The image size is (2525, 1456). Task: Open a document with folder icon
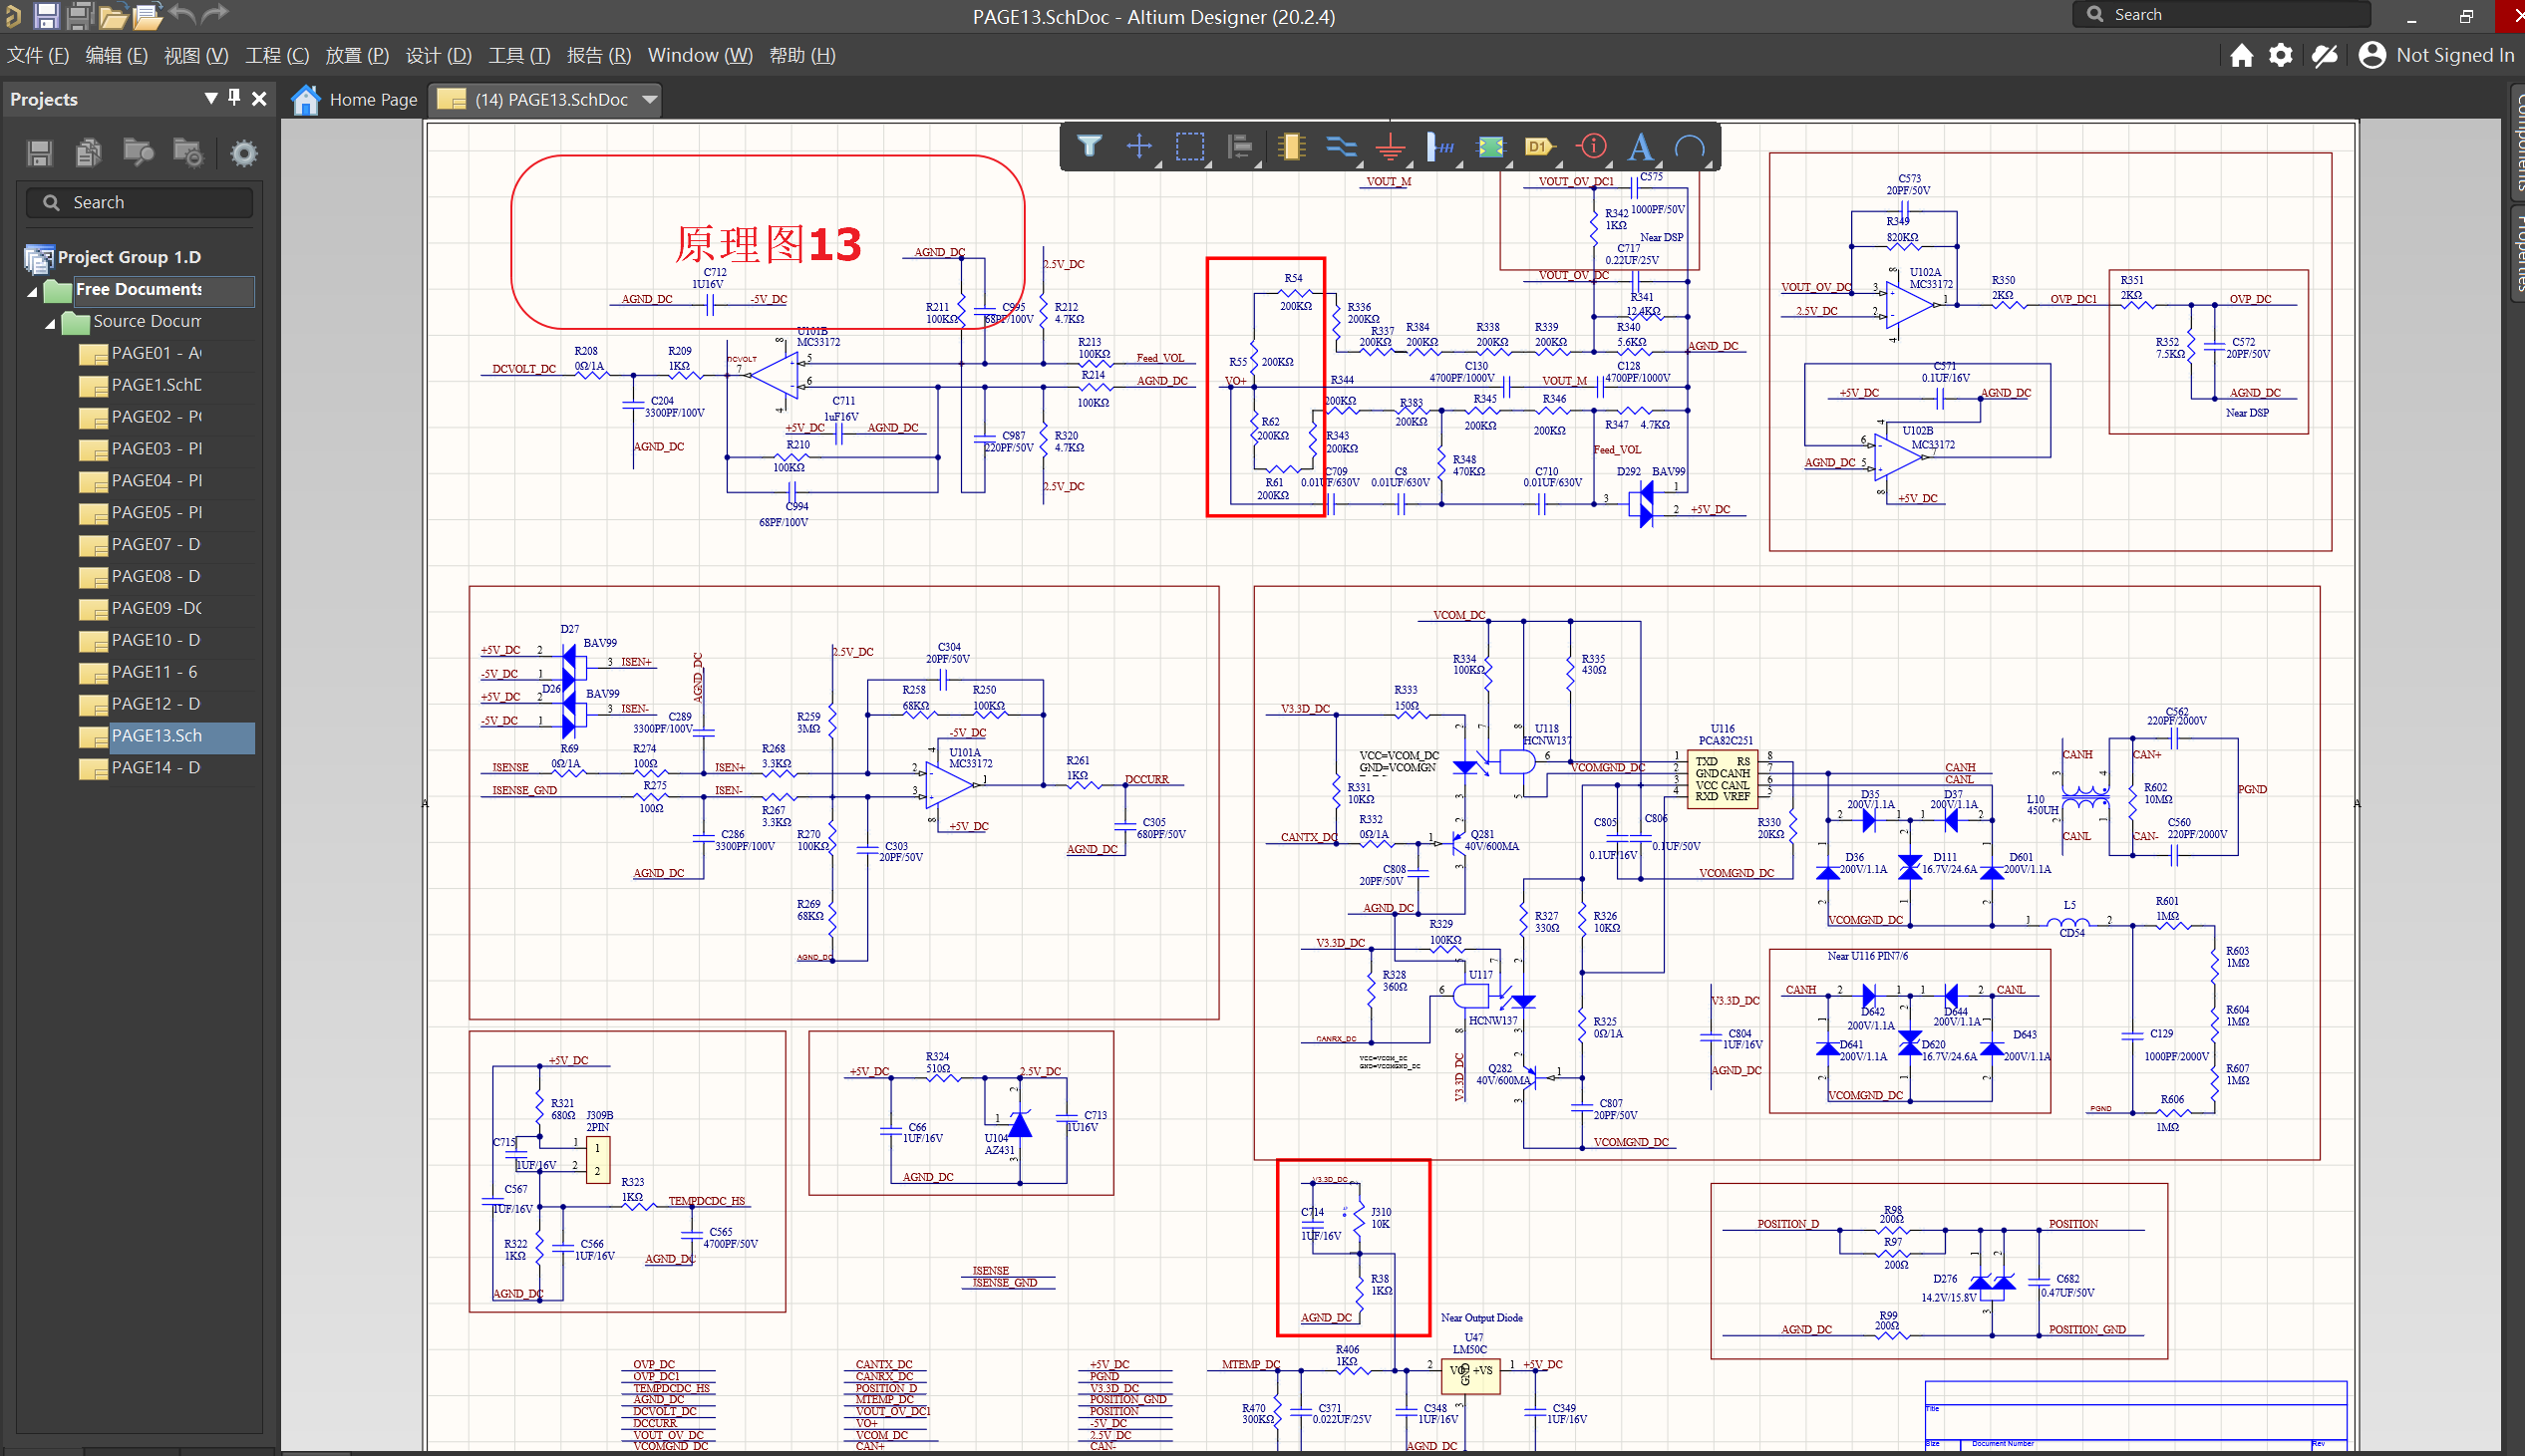pos(112,16)
